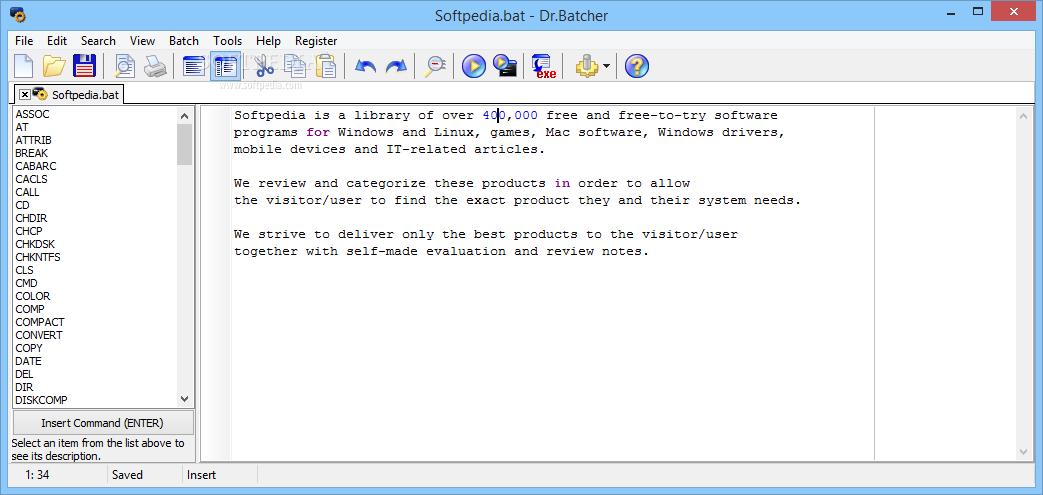
Task: Print the document with printer icon
Action: (155, 66)
